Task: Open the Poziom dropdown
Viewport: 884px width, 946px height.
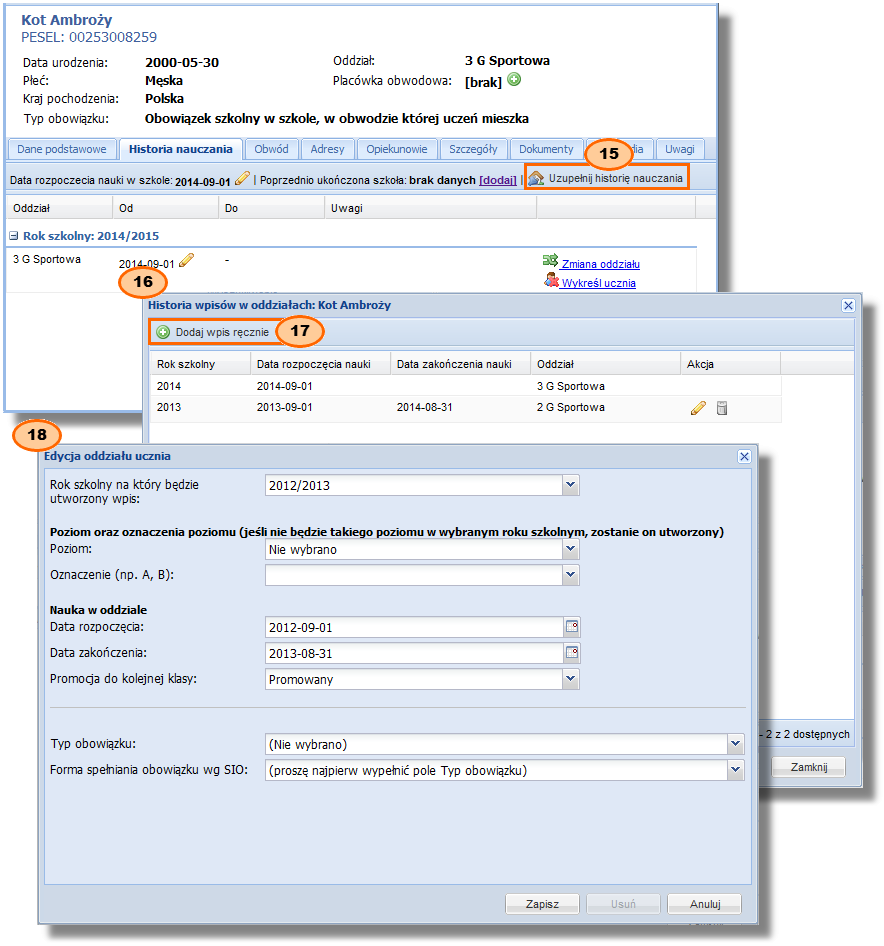Action: 570,549
